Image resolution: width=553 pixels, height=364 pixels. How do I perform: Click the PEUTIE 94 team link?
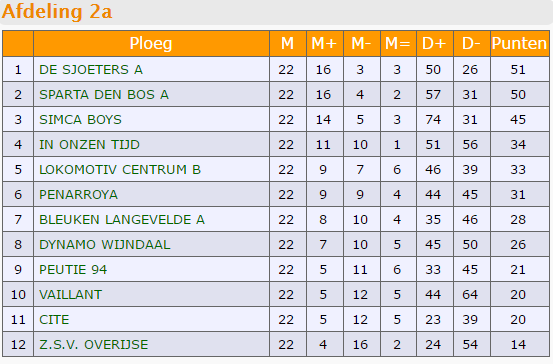(73, 270)
